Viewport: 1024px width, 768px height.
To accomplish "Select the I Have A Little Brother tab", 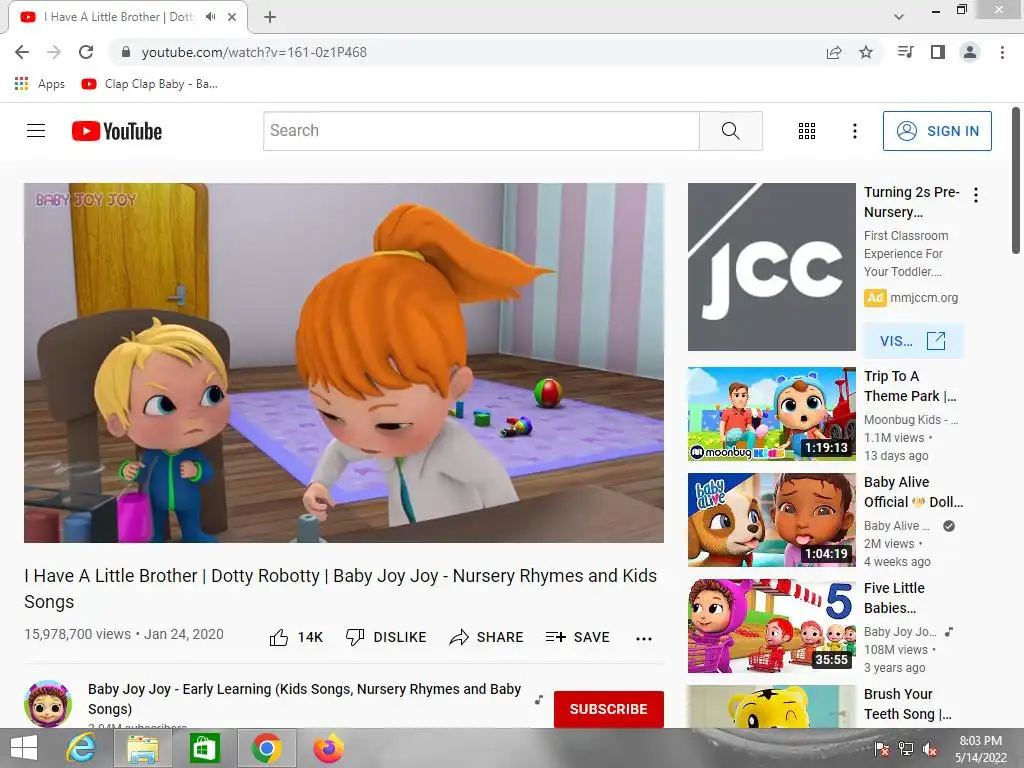I will pyautogui.click(x=128, y=17).
